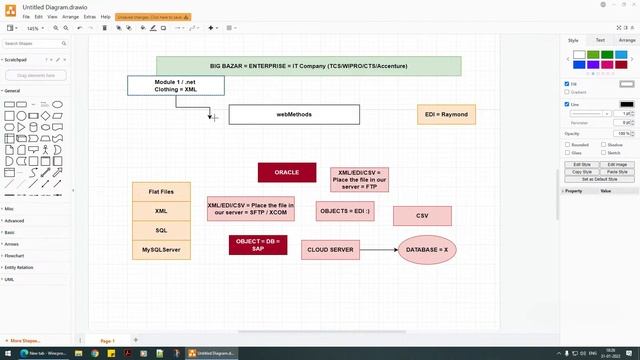Click the delete trash icon
Image resolution: width=640 pixels, height=360 pixels.
[104, 28]
